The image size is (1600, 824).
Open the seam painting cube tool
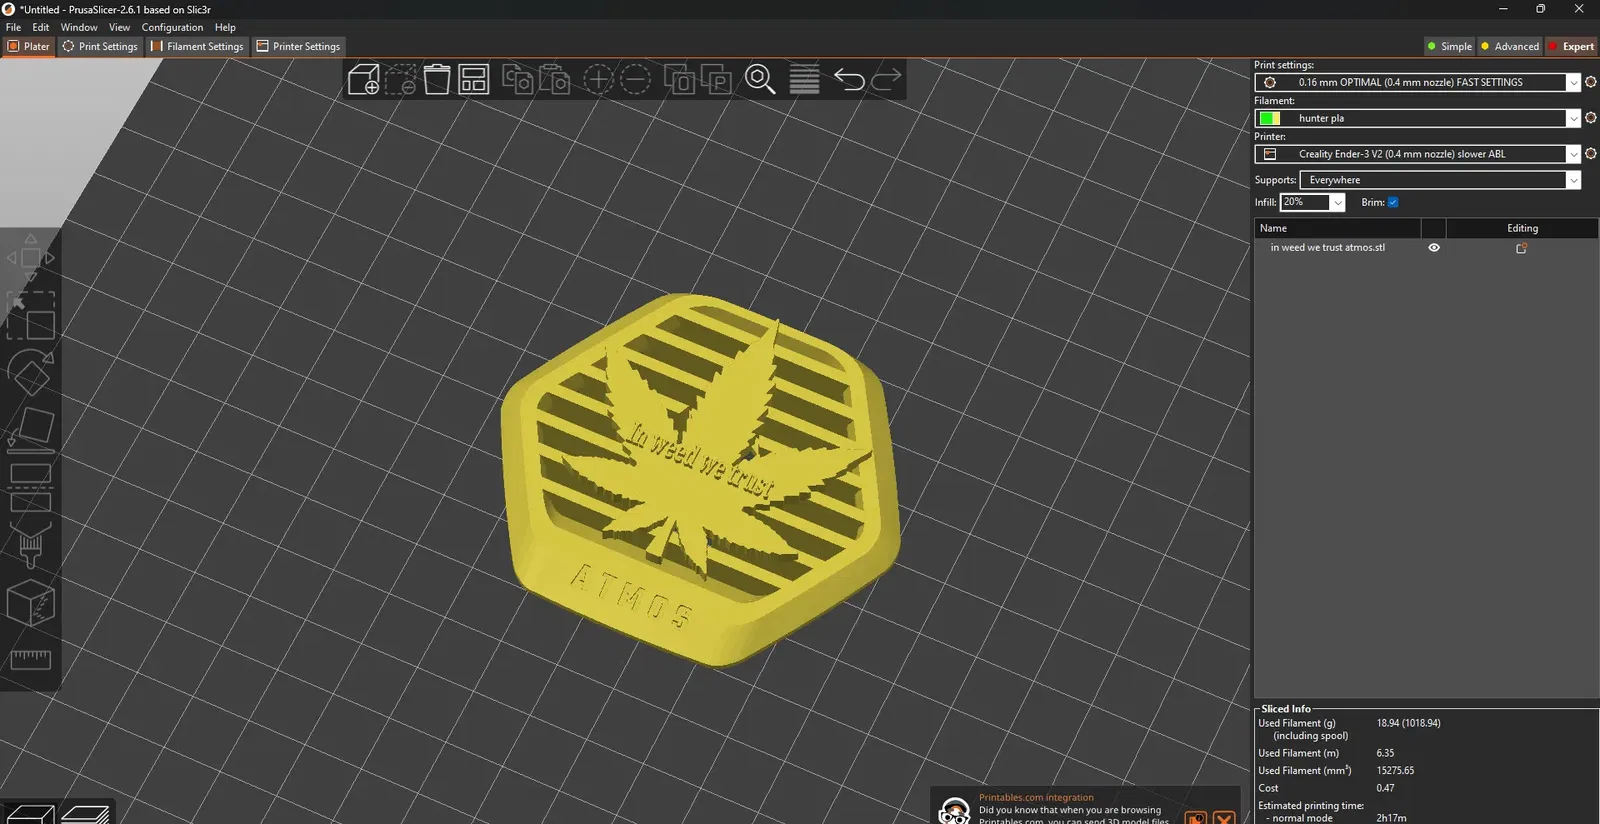(30, 602)
